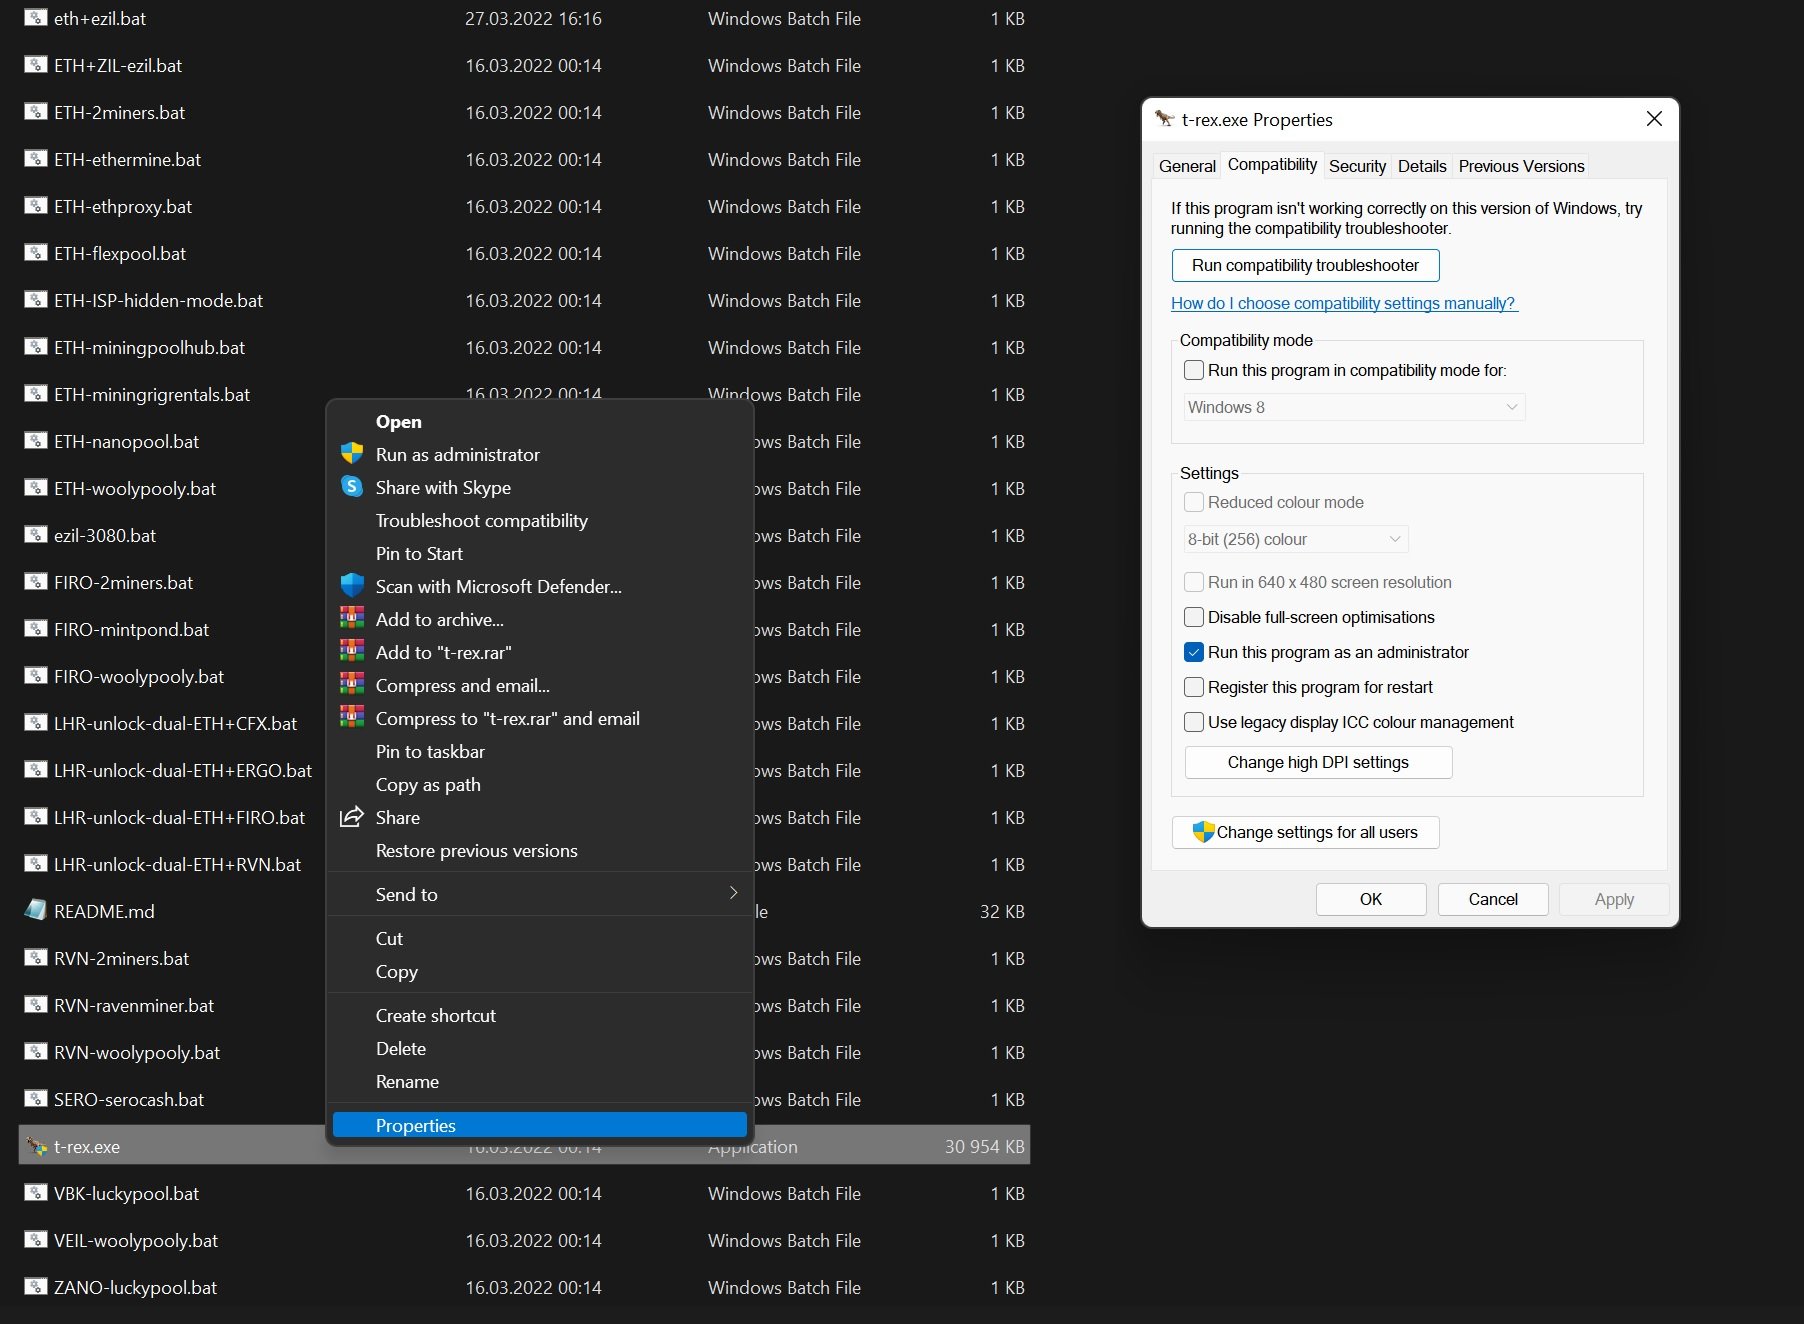Screen dimensions: 1804x1324
Task: Click the LHR-unlock-dual-ETH+CFX.bat file icon
Action: coord(36,723)
